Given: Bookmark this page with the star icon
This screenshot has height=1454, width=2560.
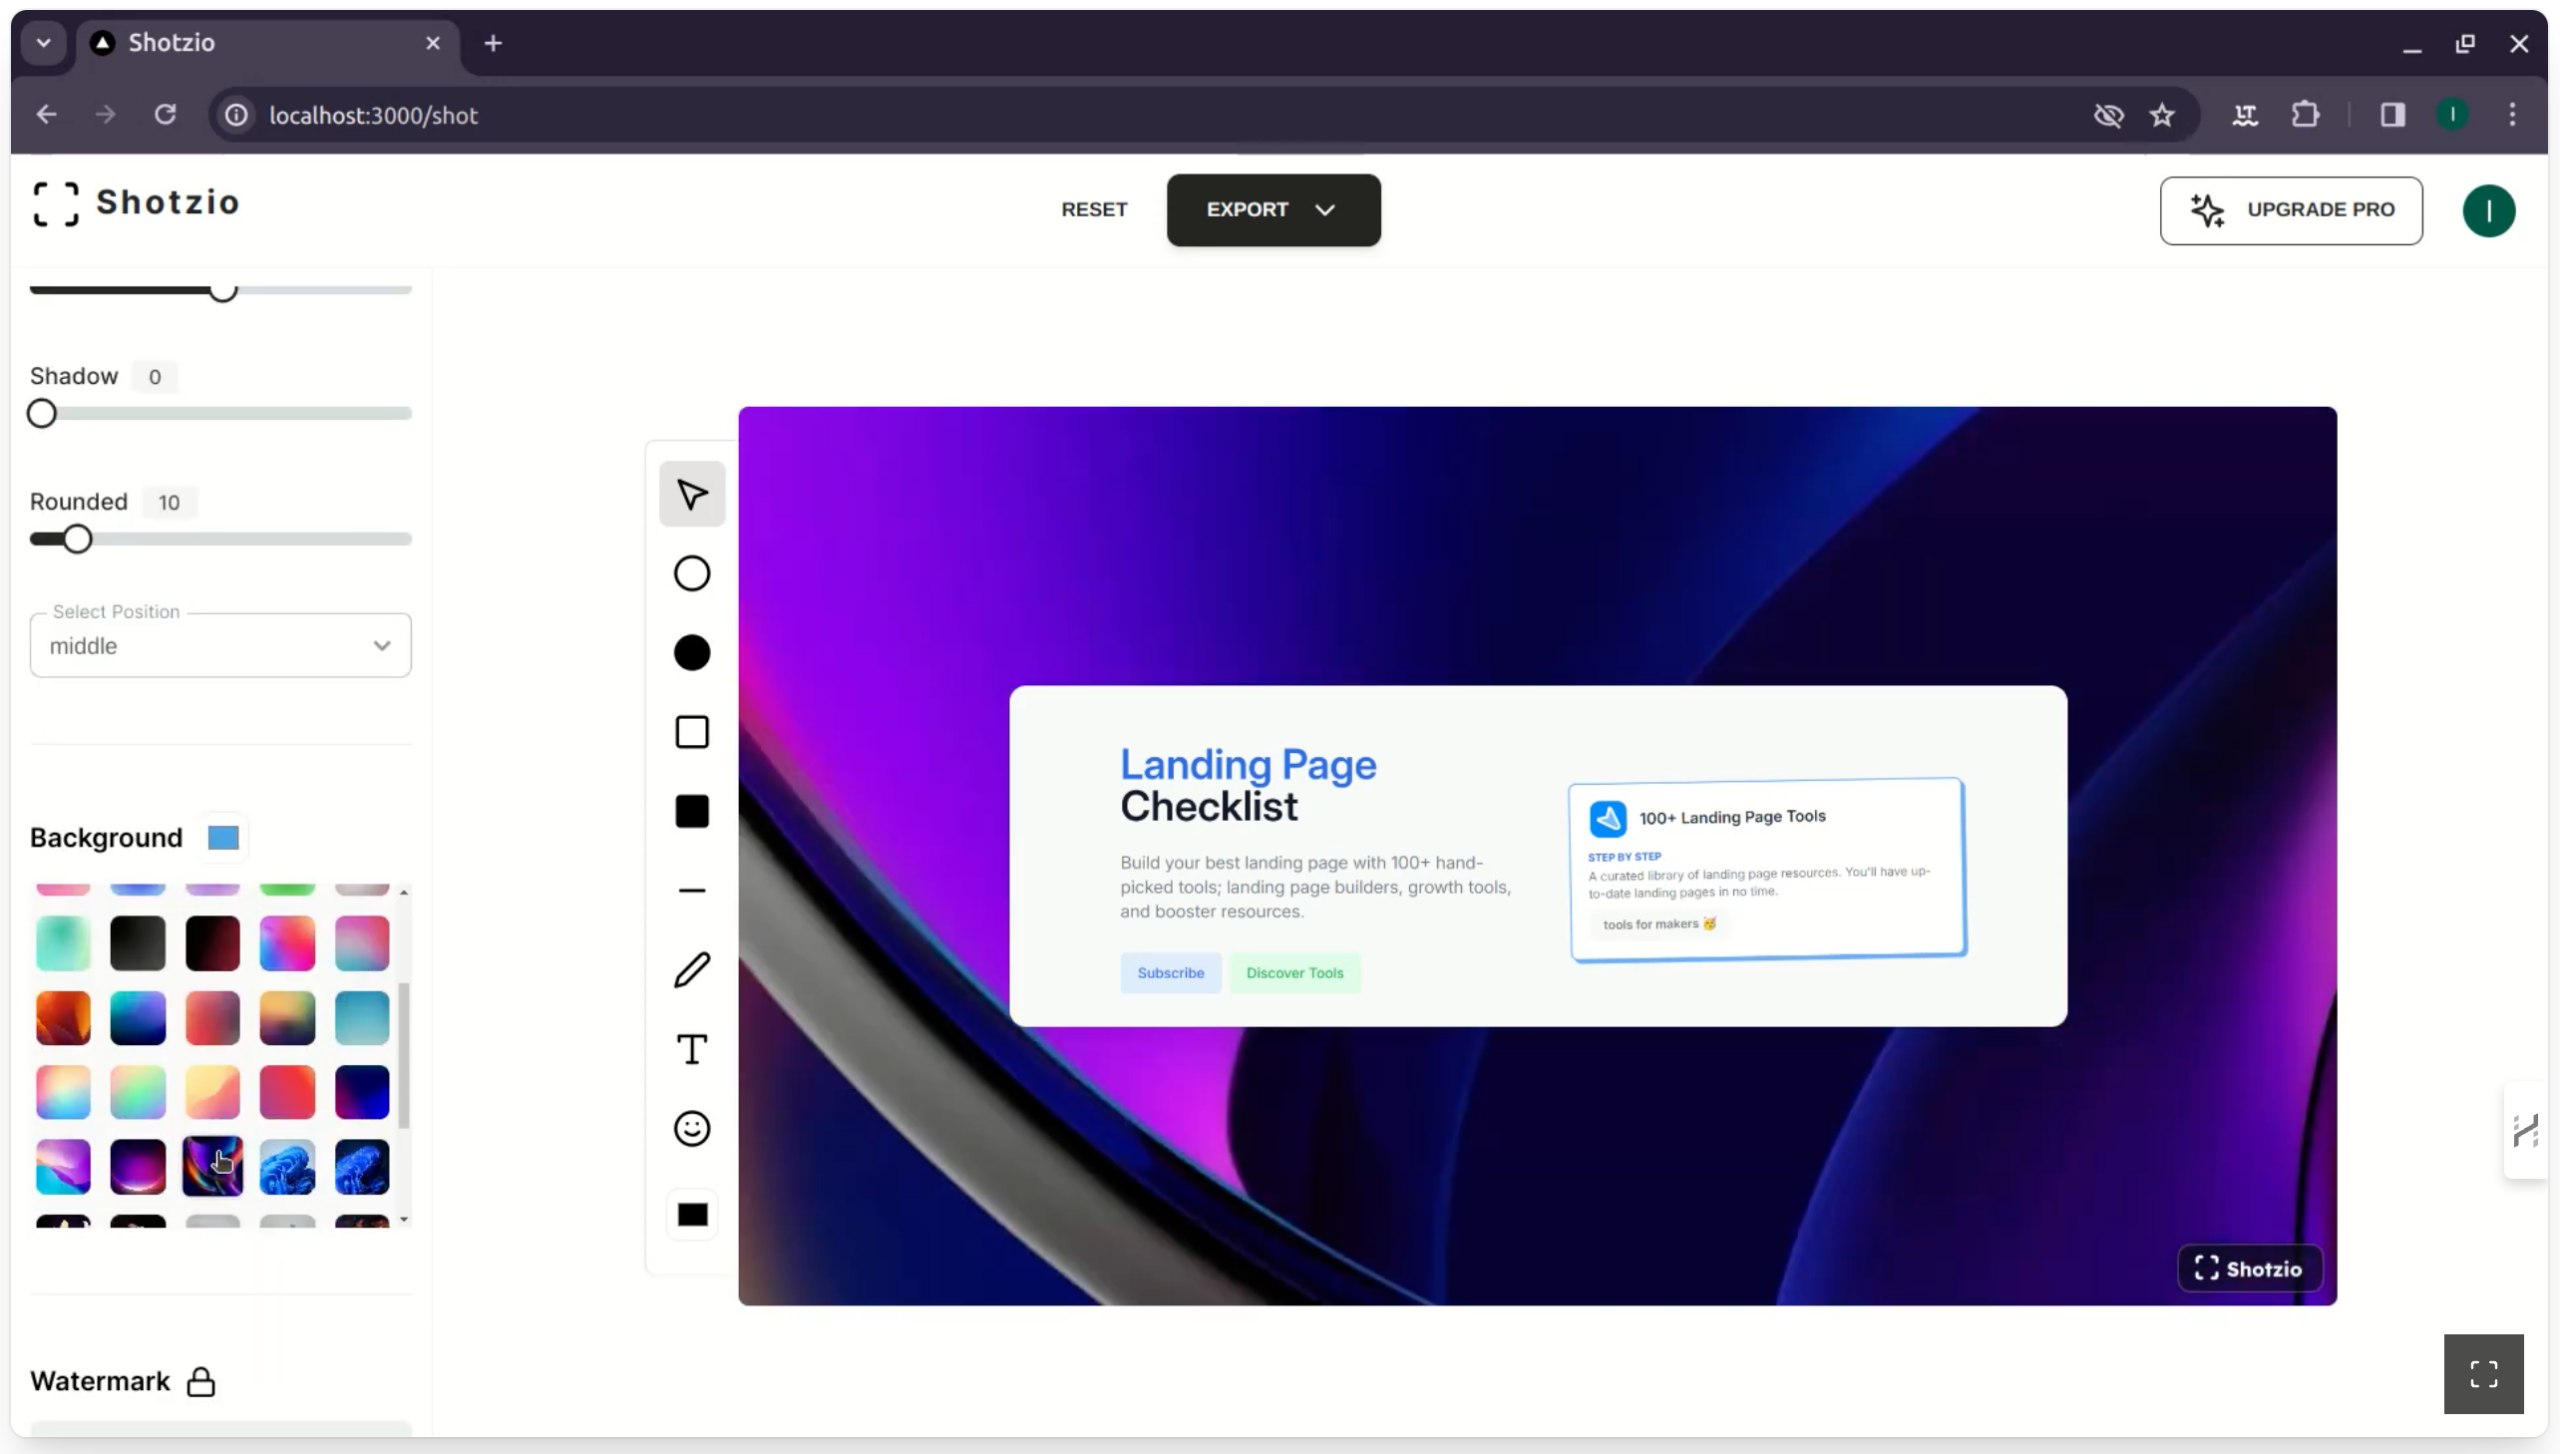Looking at the screenshot, I should pyautogui.click(x=2162, y=115).
